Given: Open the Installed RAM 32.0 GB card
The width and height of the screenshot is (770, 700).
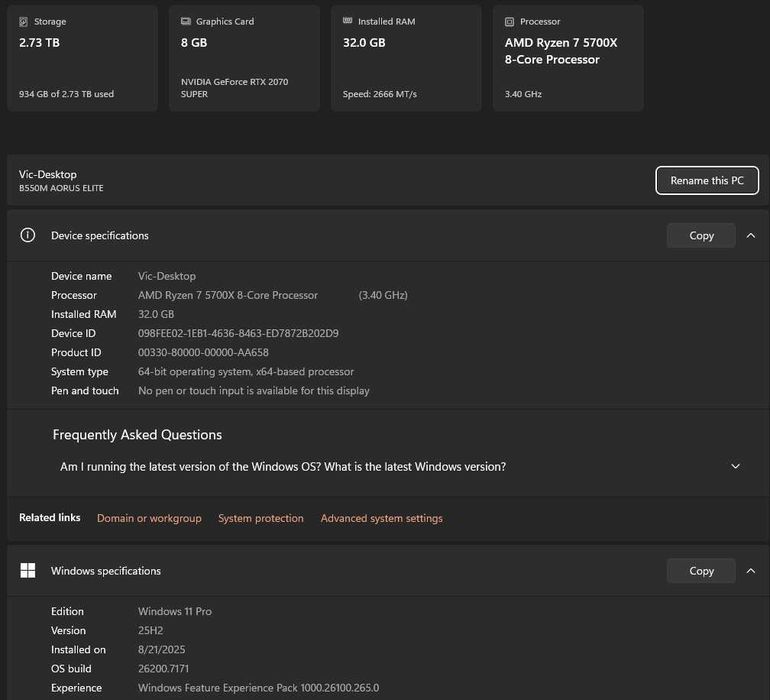Looking at the screenshot, I should click(406, 58).
